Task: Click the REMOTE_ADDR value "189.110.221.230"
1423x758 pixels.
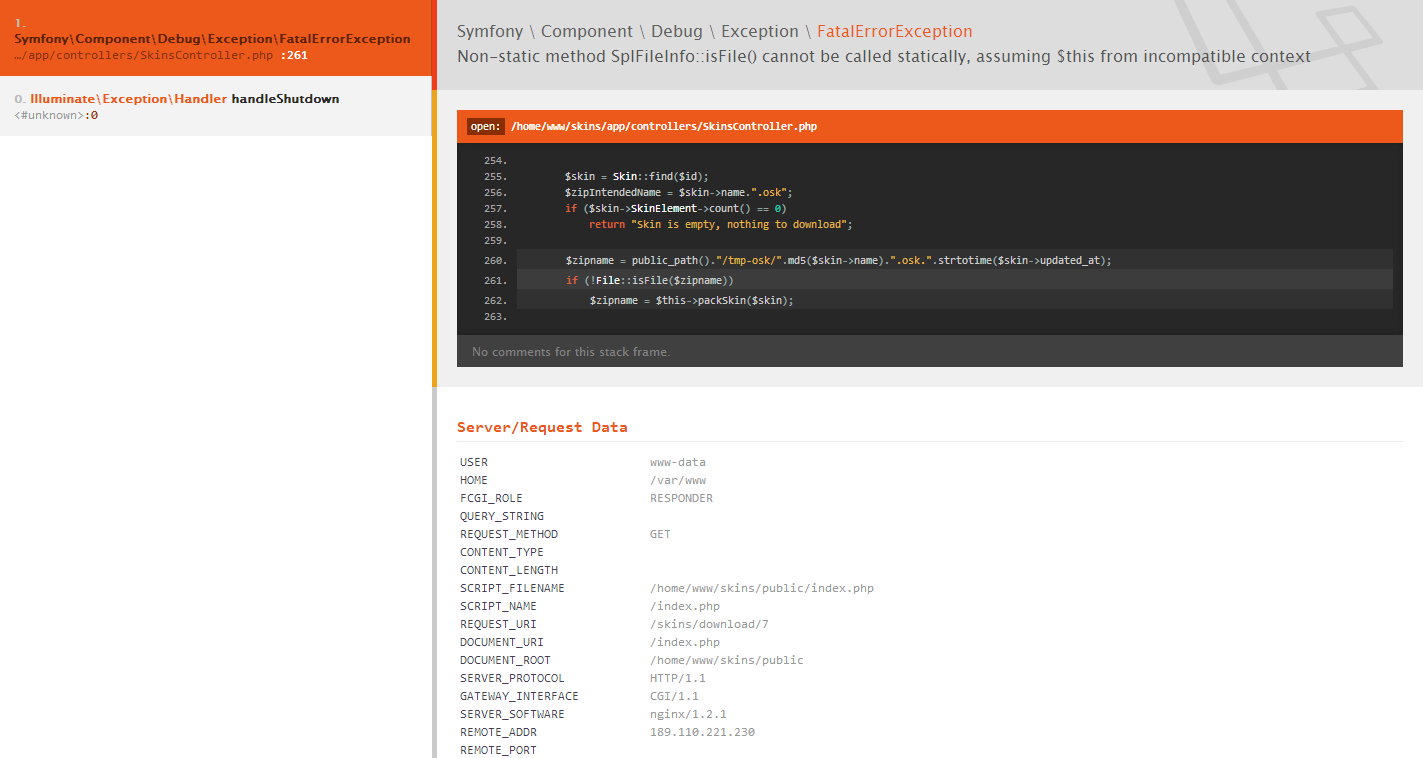Action: (x=702, y=732)
